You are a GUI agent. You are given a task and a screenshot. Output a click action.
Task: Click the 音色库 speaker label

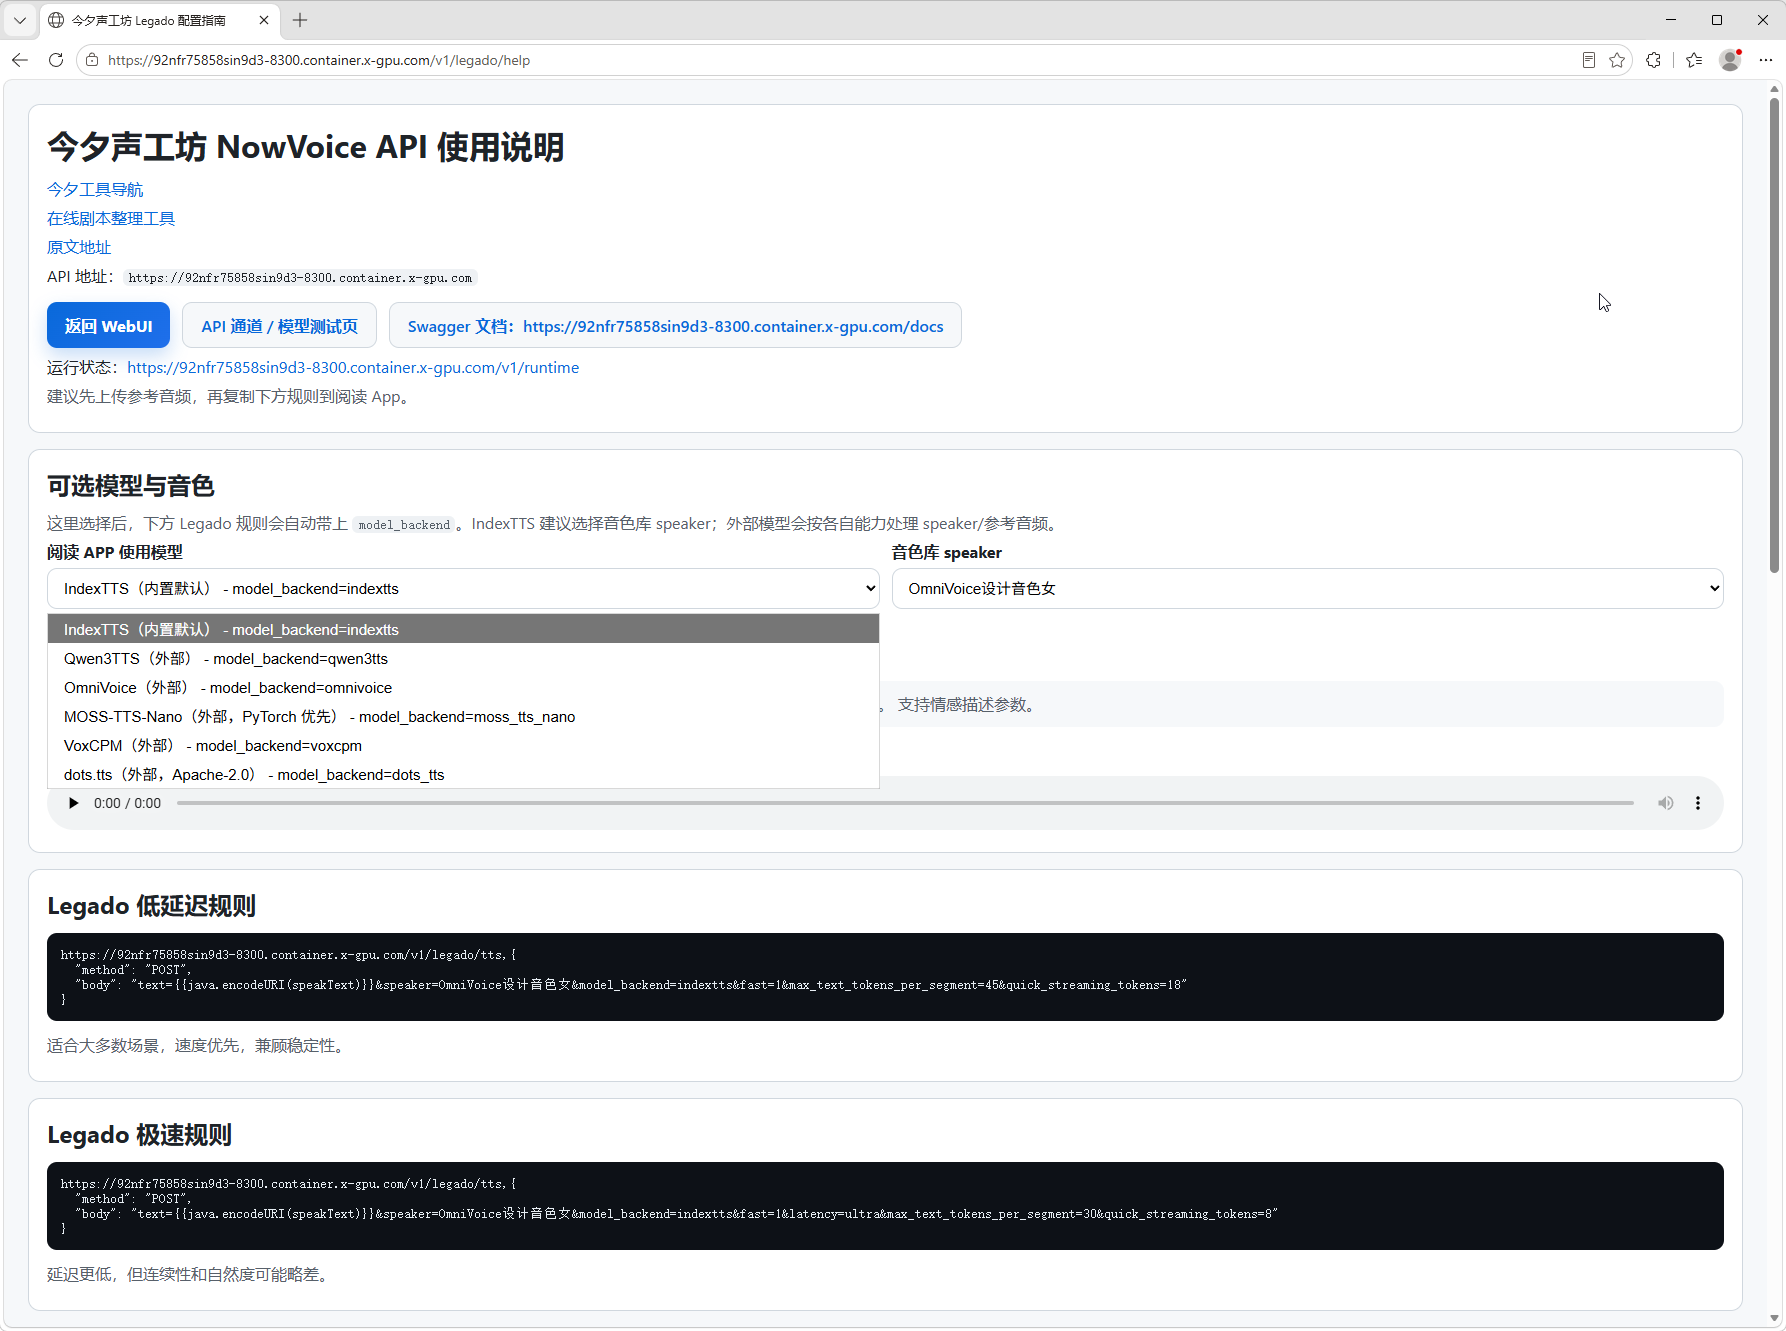pyautogui.click(x=947, y=553)
